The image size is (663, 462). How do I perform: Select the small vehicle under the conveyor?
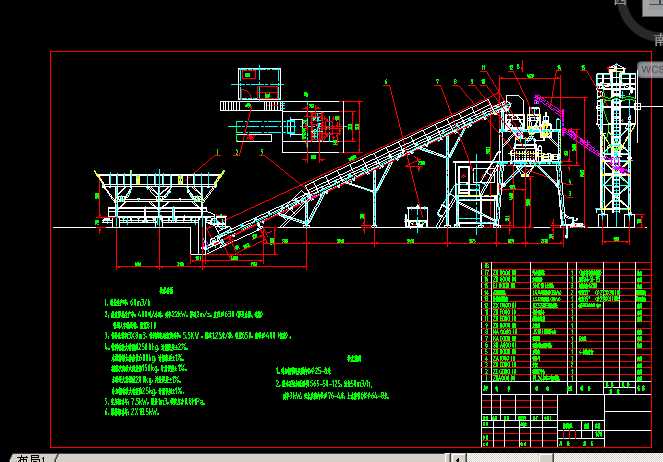tap(416, 215)
